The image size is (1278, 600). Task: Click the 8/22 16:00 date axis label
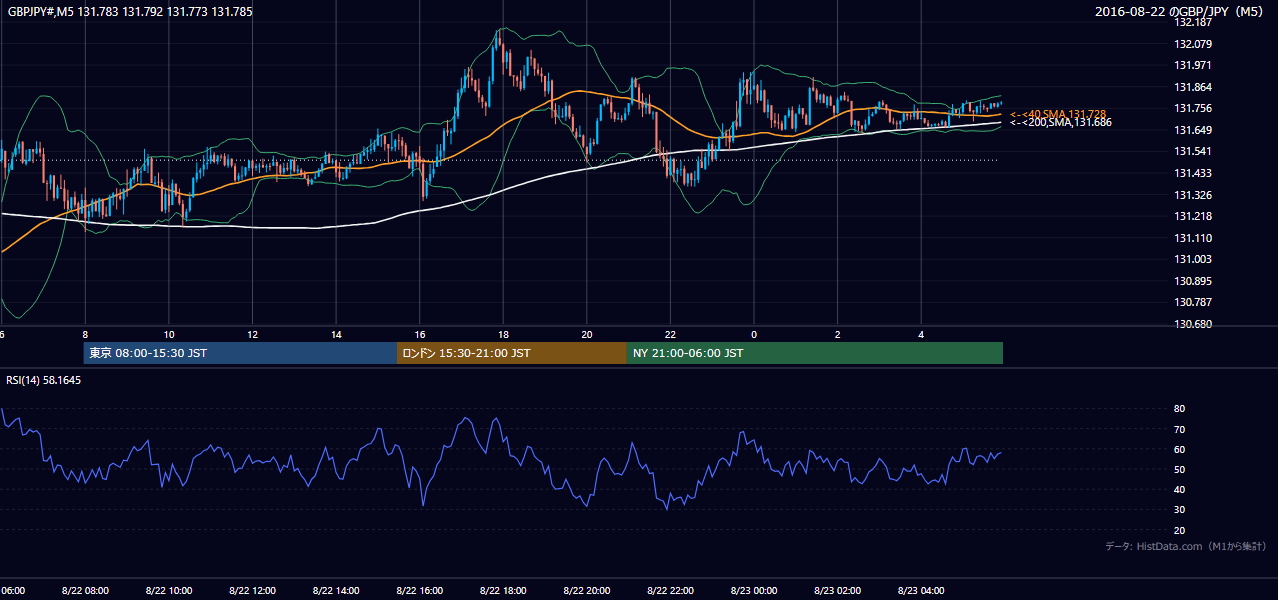click(x=420, y=591)
